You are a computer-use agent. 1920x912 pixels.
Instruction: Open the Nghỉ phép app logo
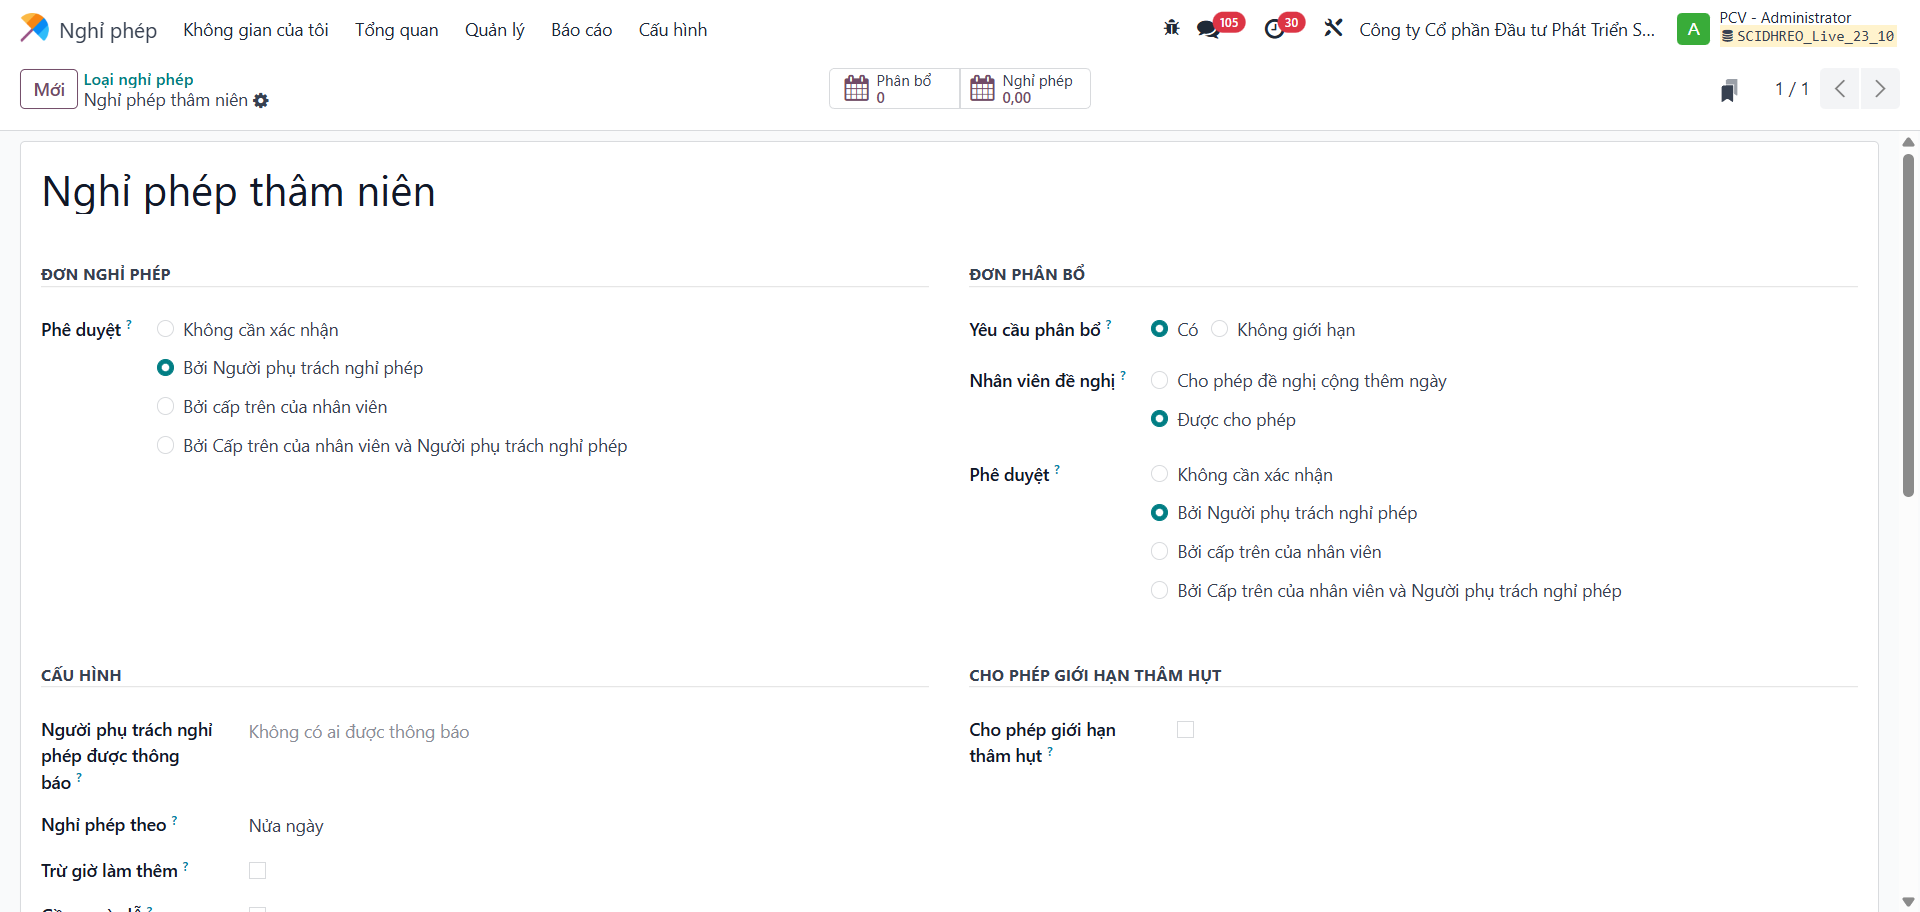34,29
